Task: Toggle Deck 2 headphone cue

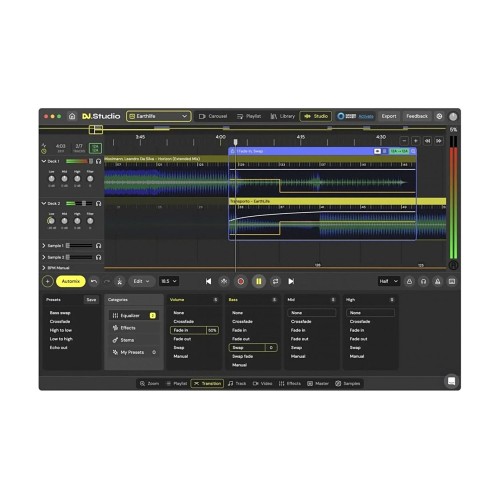Action: coord(99,203)
